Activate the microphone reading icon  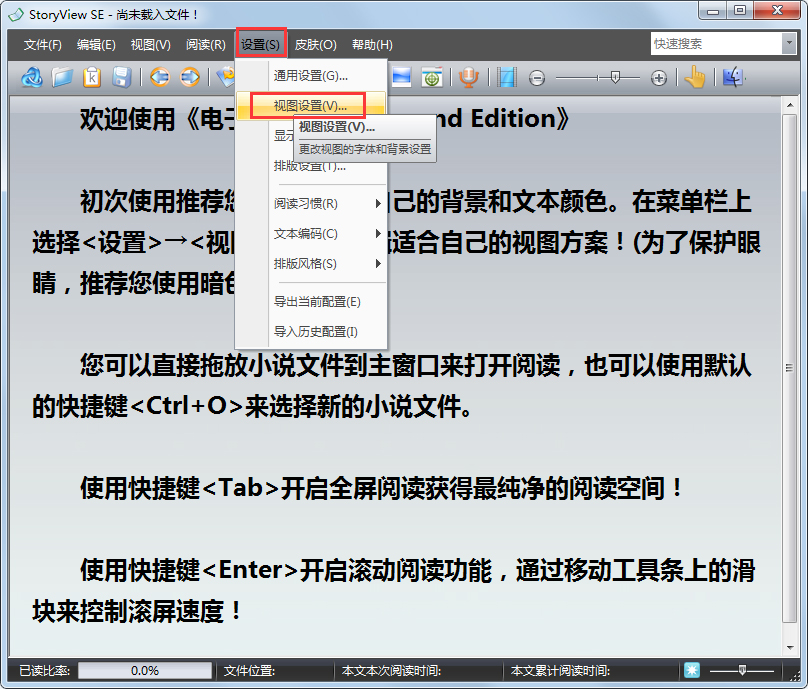click(x=467, y=77)
